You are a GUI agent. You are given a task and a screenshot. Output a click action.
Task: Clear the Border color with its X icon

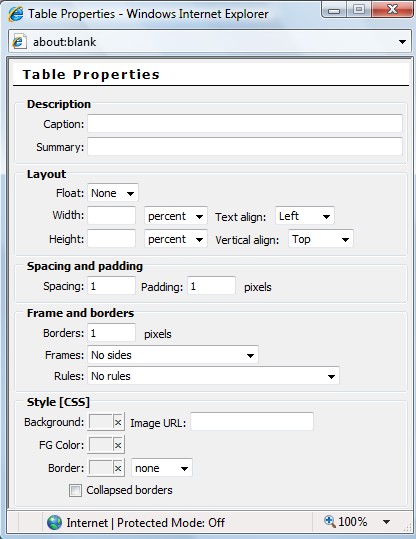[x=118, y=468]
